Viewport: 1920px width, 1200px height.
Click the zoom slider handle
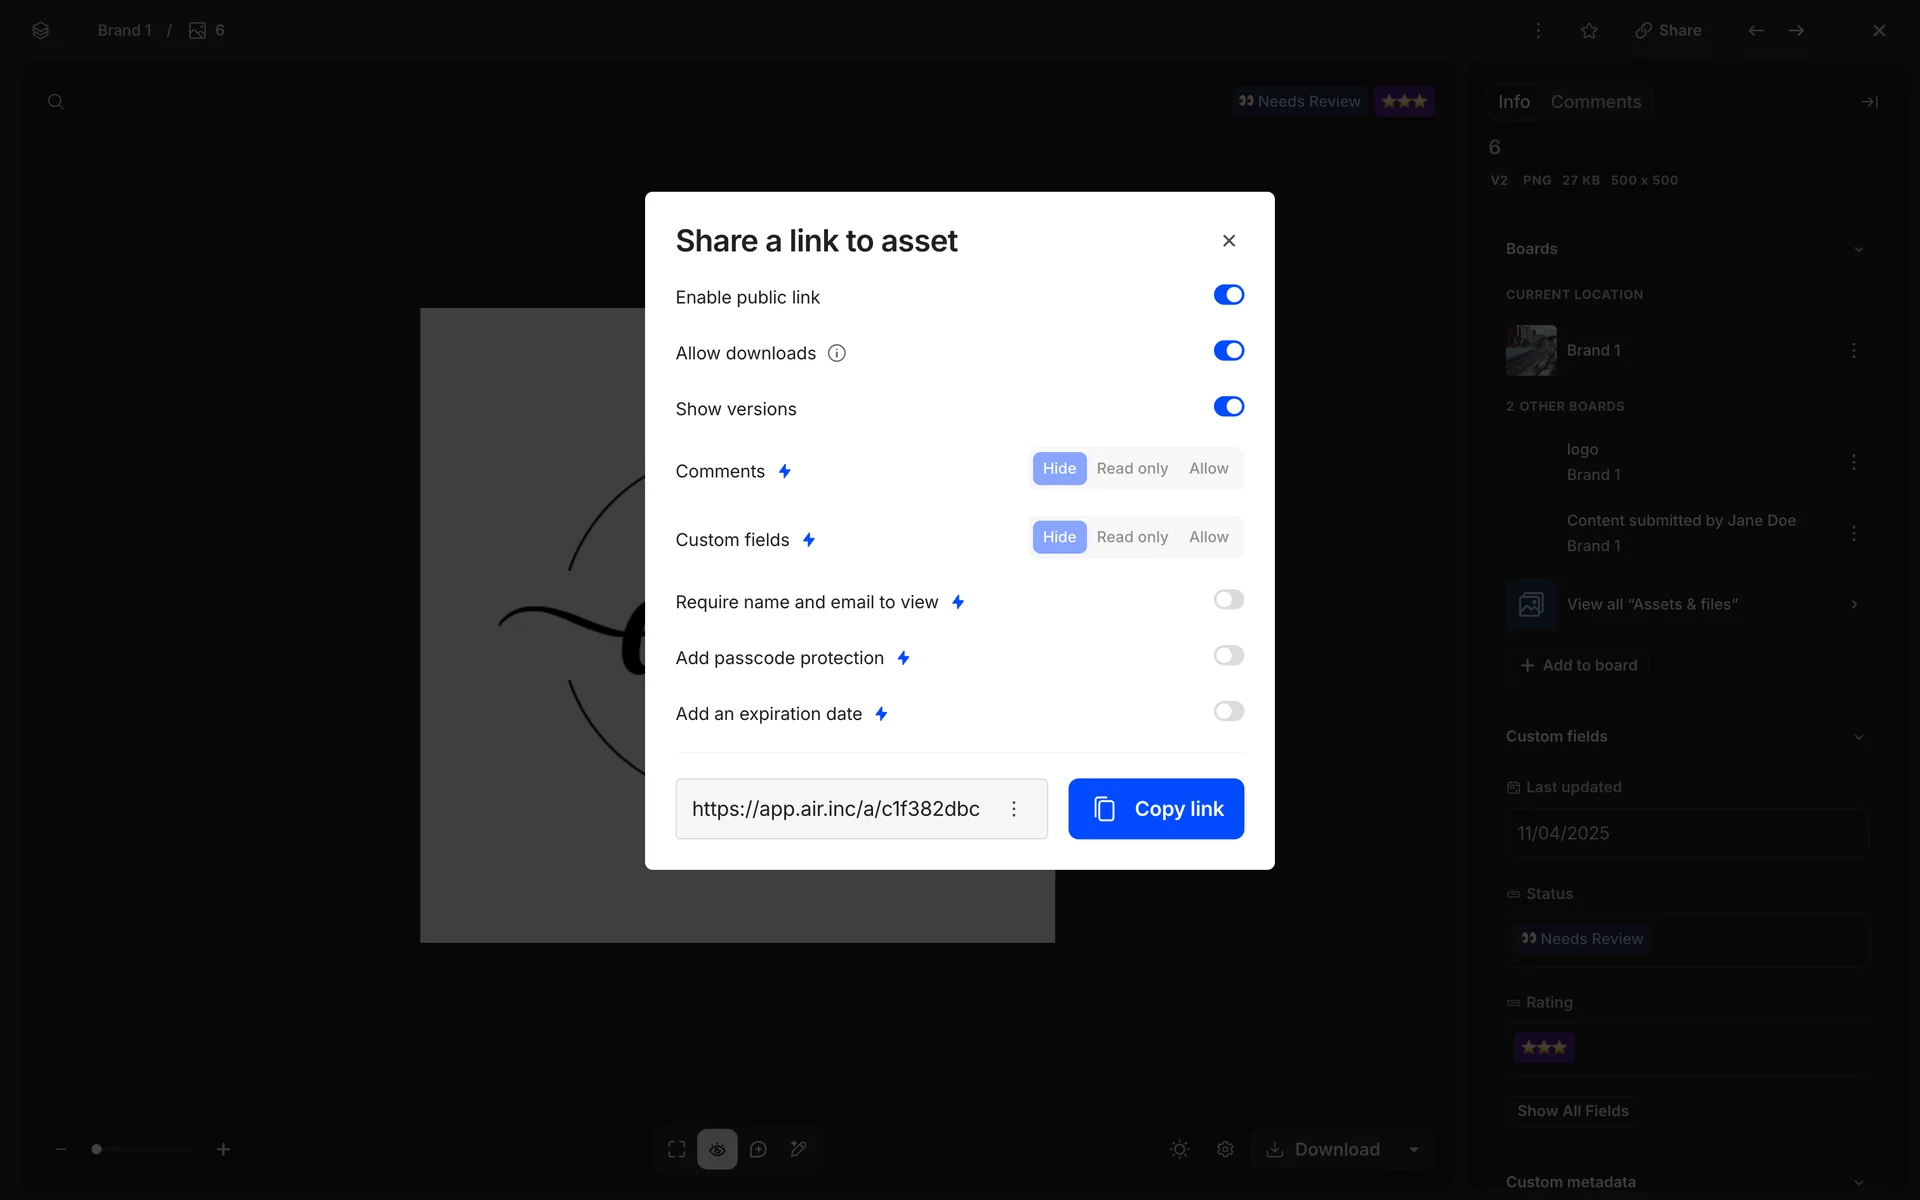pyautogui.click(x=97, y=1149)
